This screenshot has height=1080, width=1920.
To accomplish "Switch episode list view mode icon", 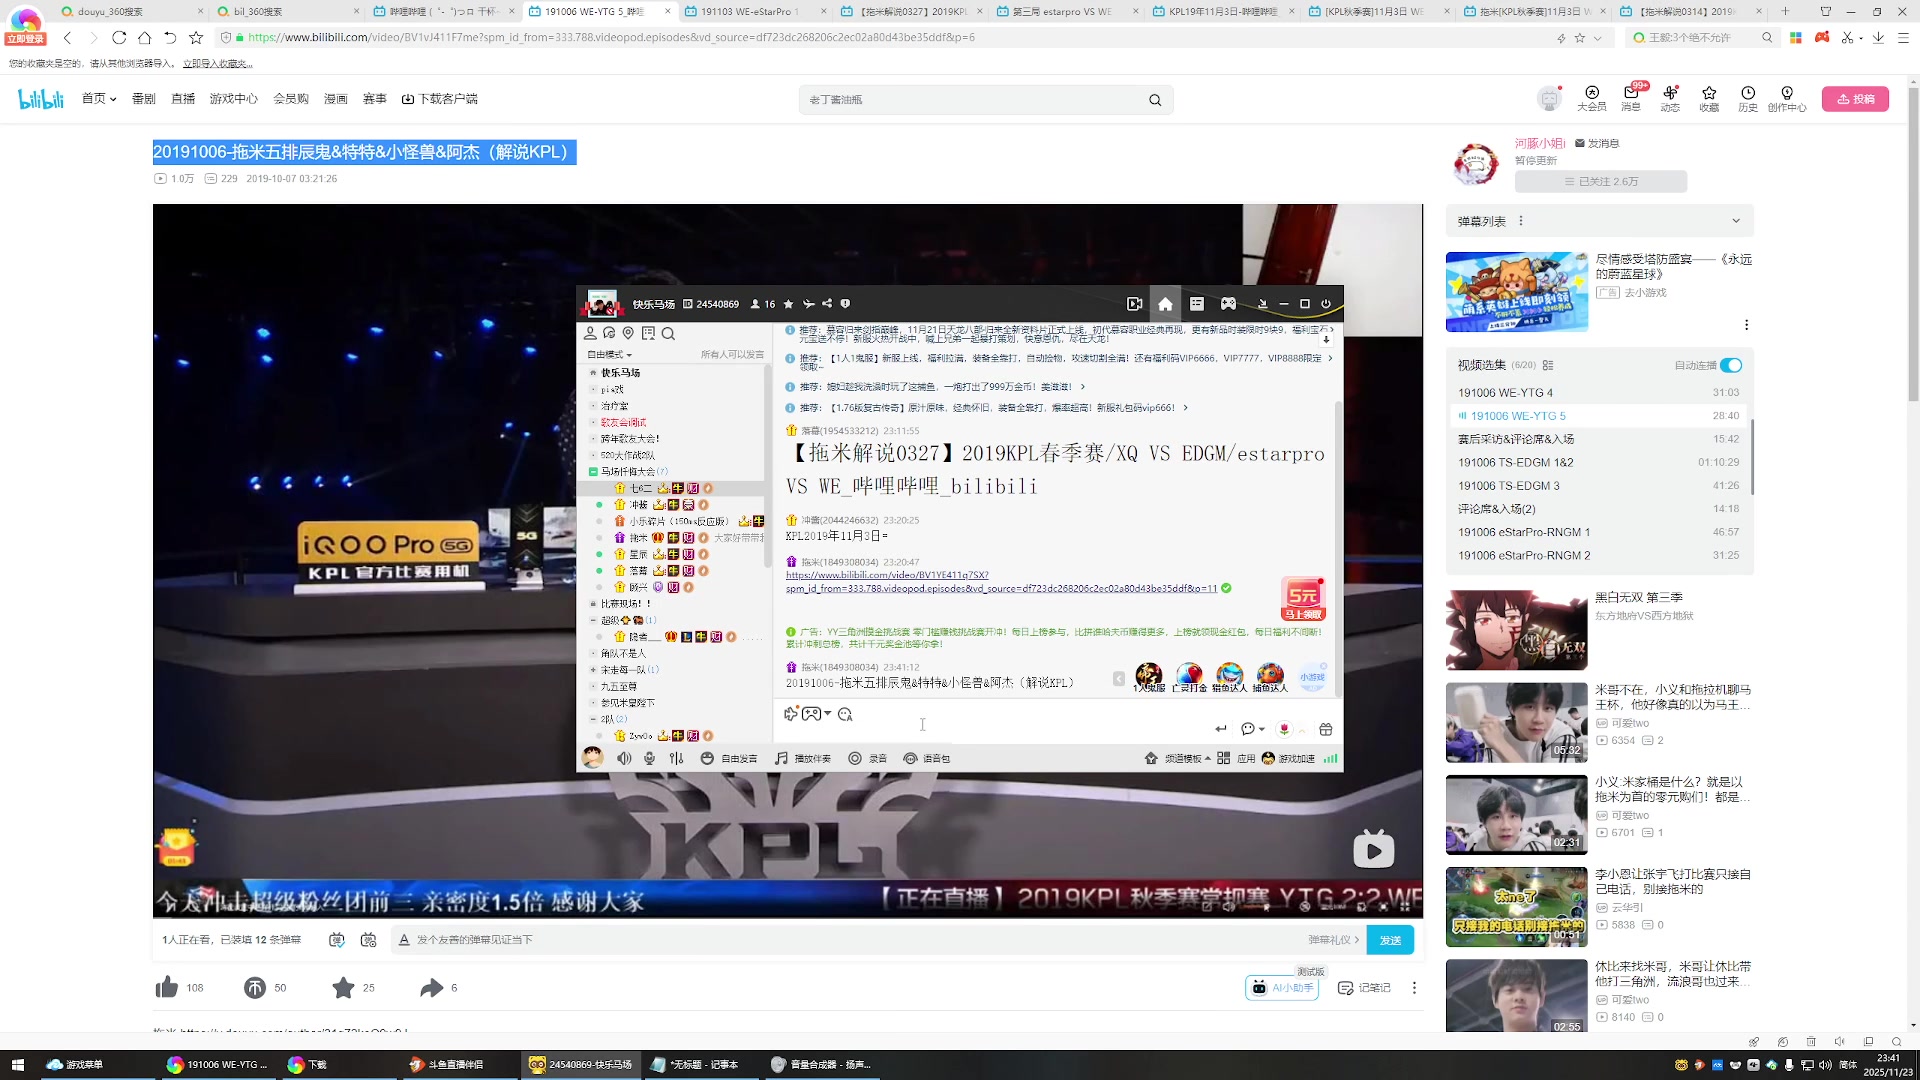I will pos(1548,366).
